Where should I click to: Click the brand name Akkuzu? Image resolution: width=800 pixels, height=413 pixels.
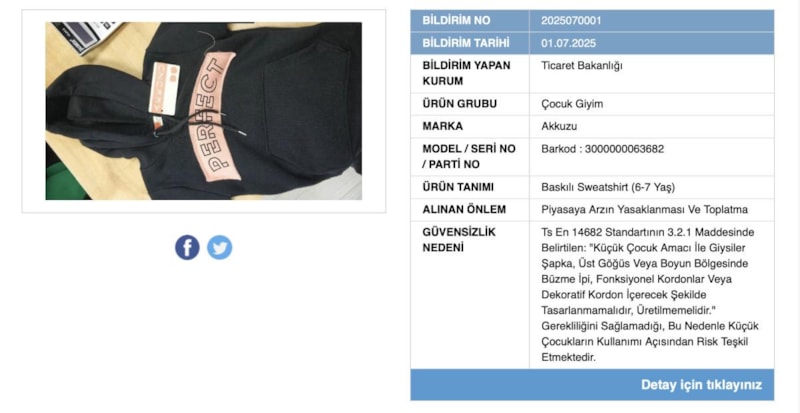[x=559, y=126]
